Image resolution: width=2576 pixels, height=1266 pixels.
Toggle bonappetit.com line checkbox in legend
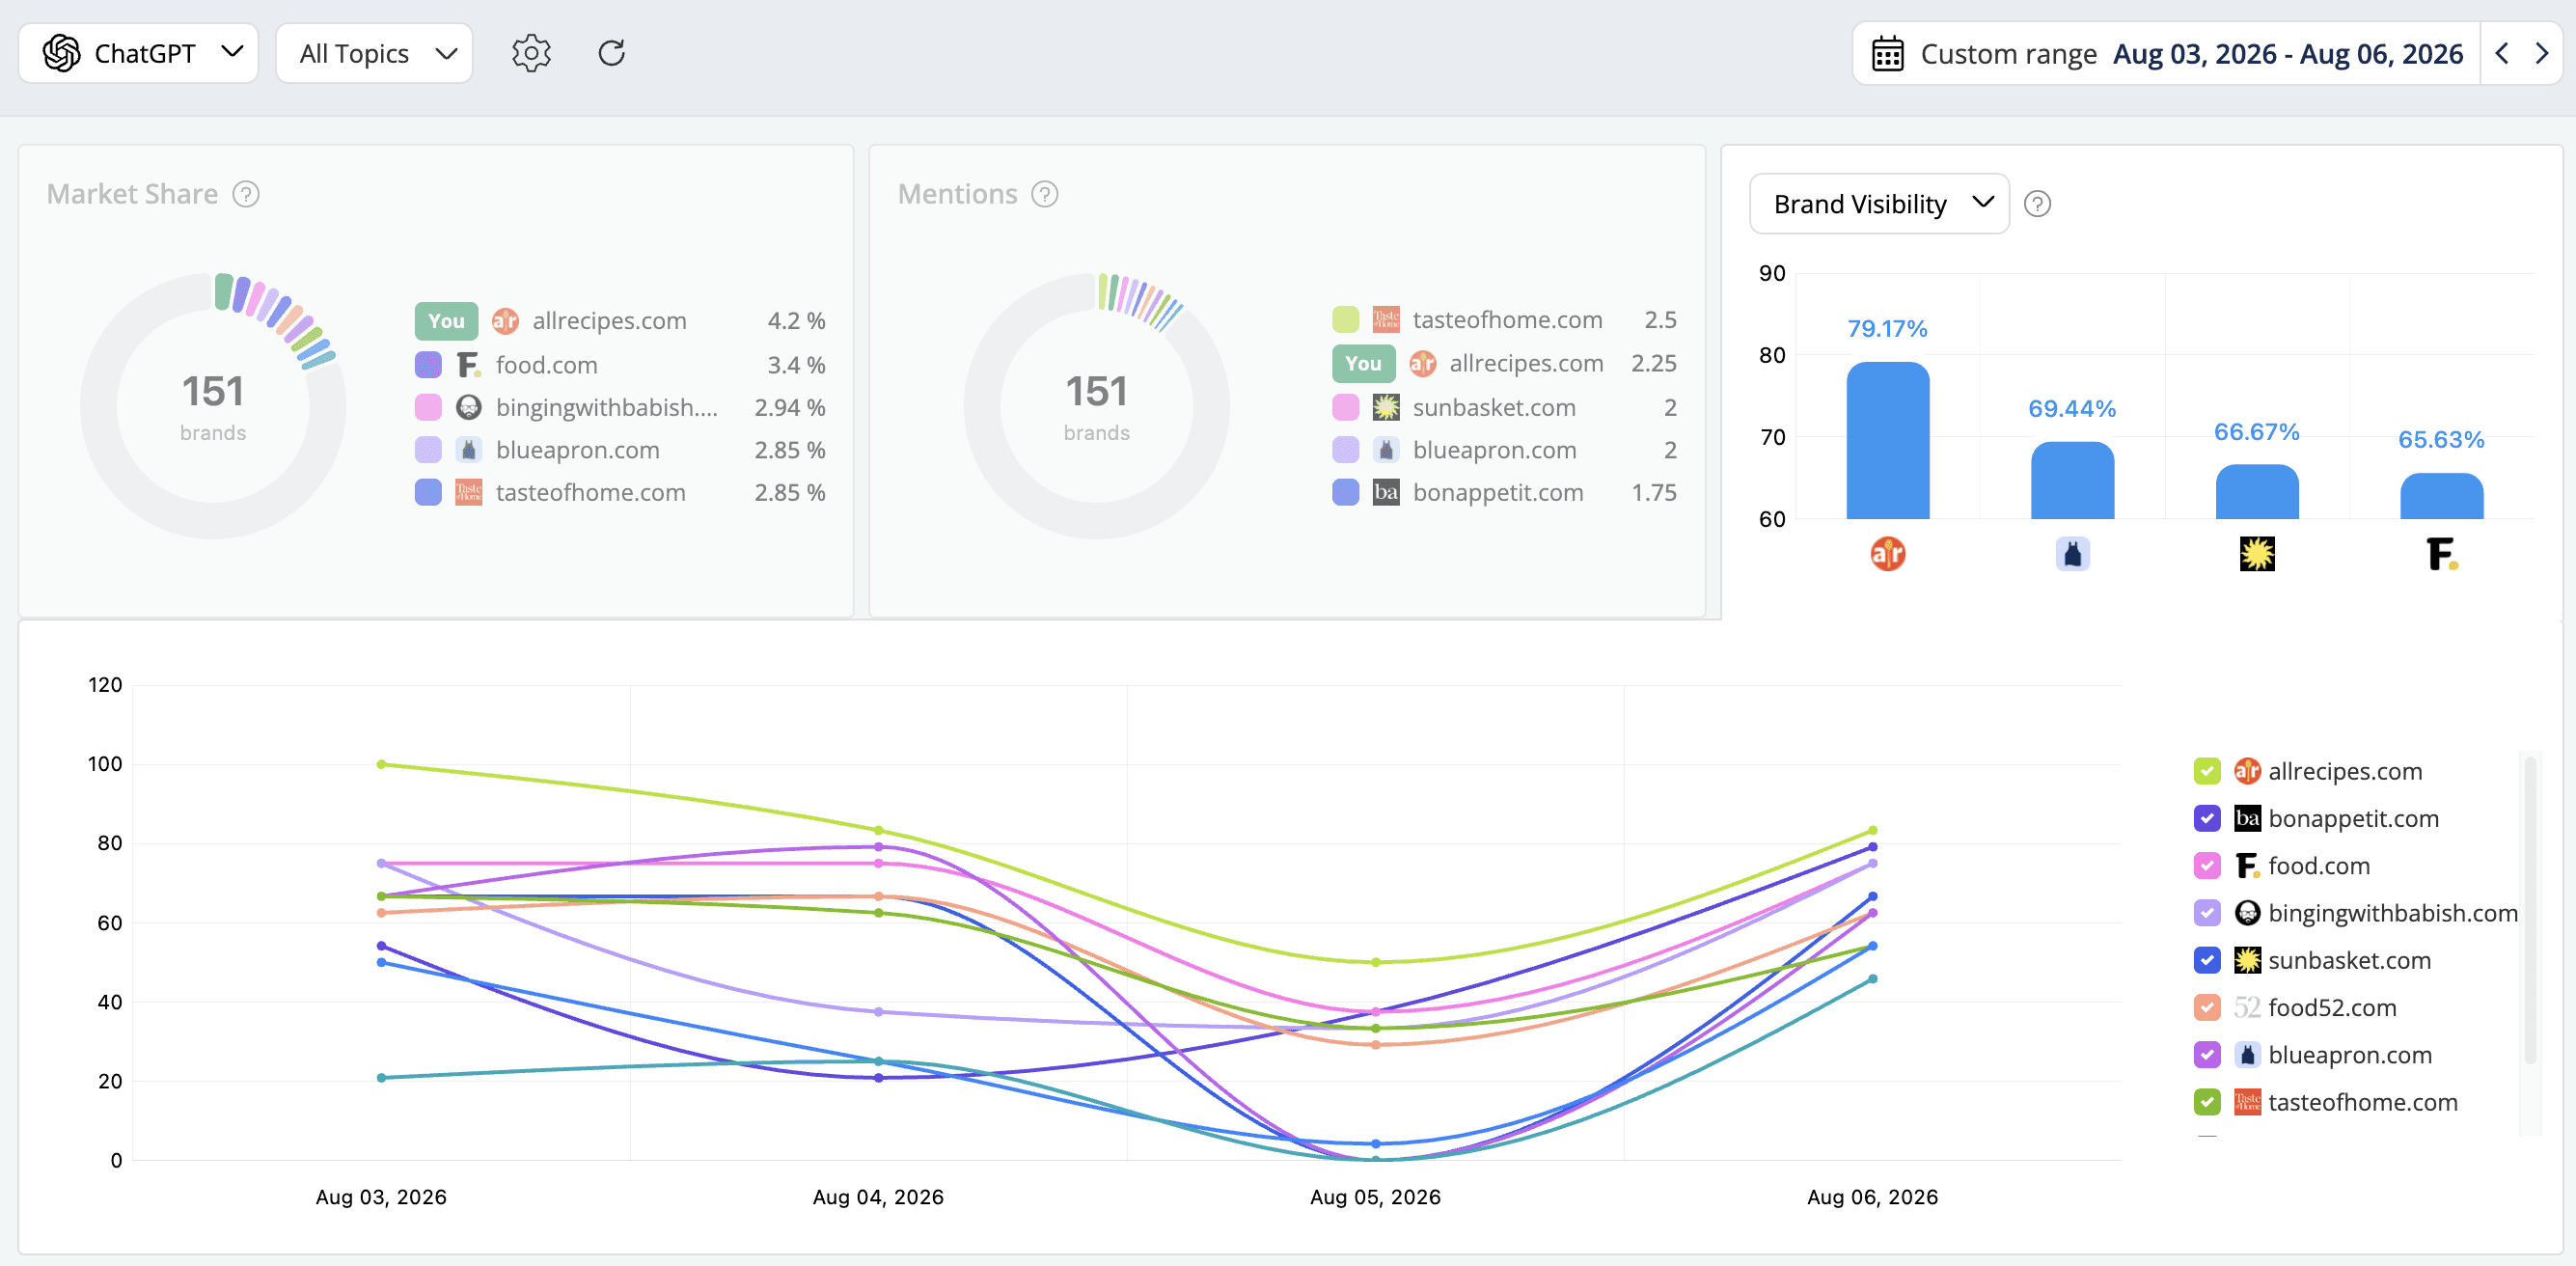tap(2207, 818)
